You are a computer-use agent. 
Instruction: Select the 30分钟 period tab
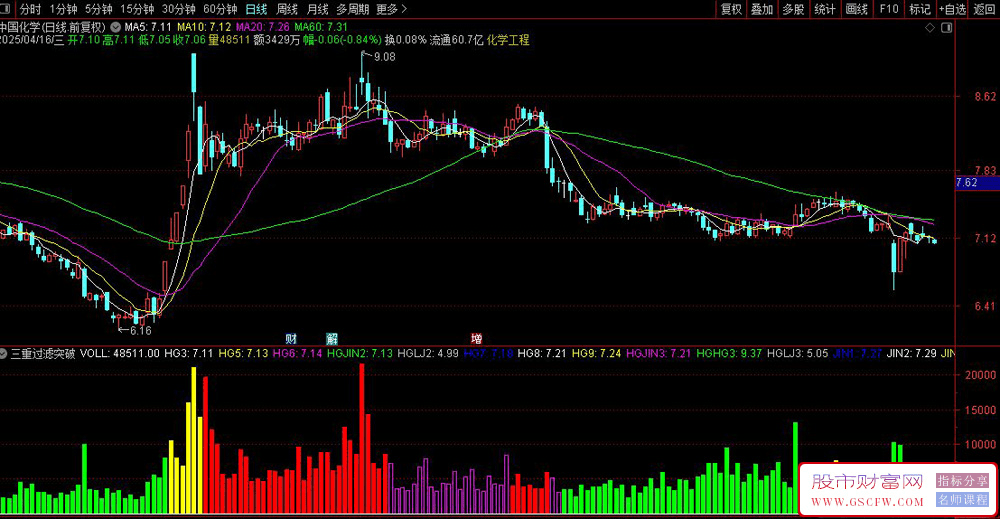(179, 9)
